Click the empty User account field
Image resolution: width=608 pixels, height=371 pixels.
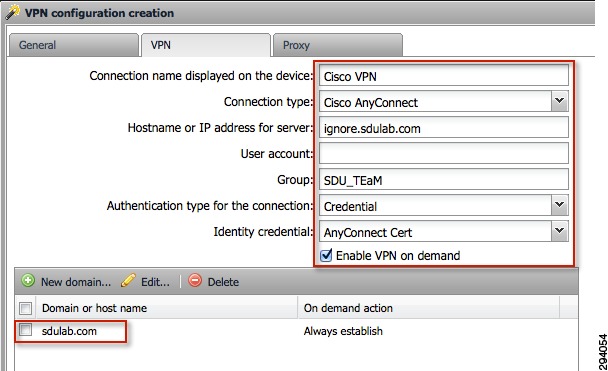pyautogui.click(x=444, y=153)
